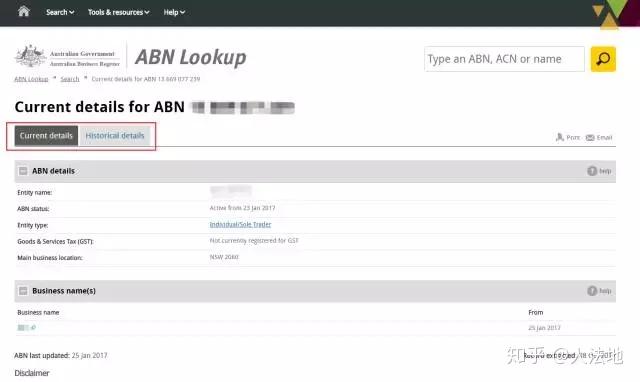
Task: Click the ABN Lookup site title
Action: 191,57
